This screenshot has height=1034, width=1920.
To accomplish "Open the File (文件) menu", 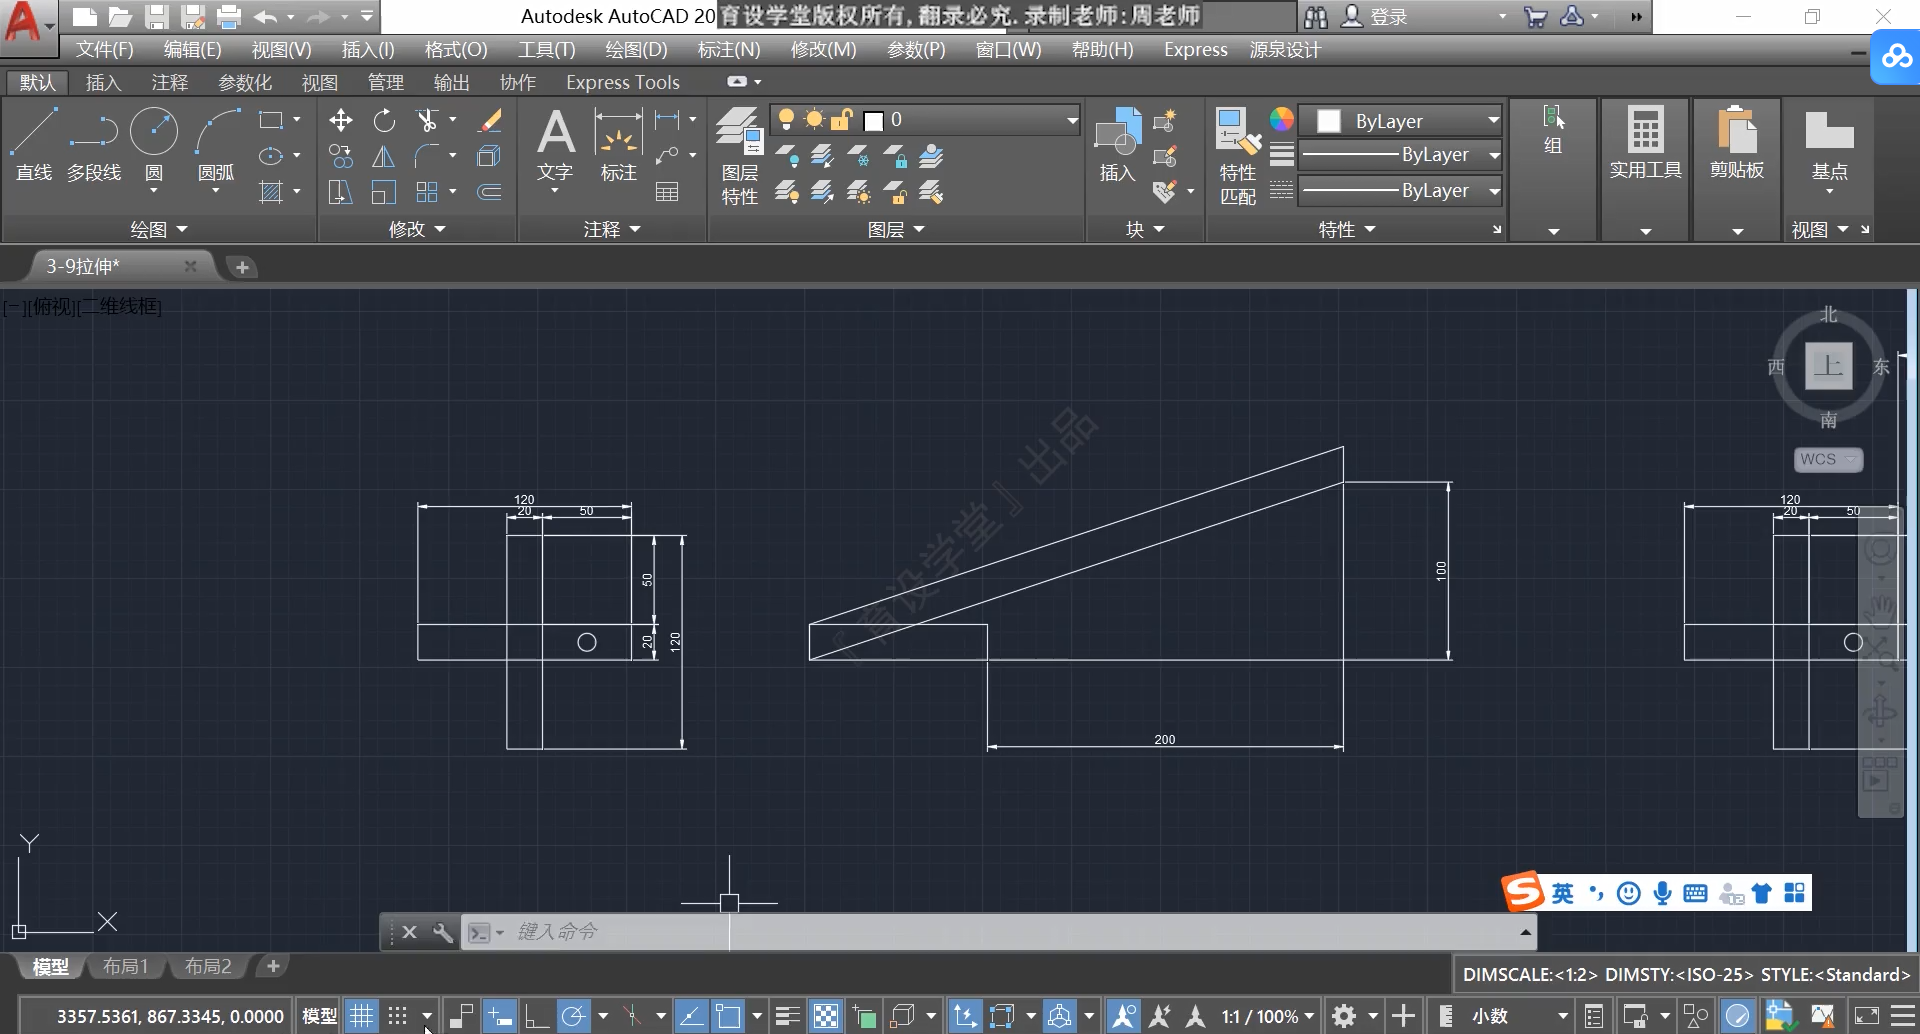I will [x=104, y=49].
